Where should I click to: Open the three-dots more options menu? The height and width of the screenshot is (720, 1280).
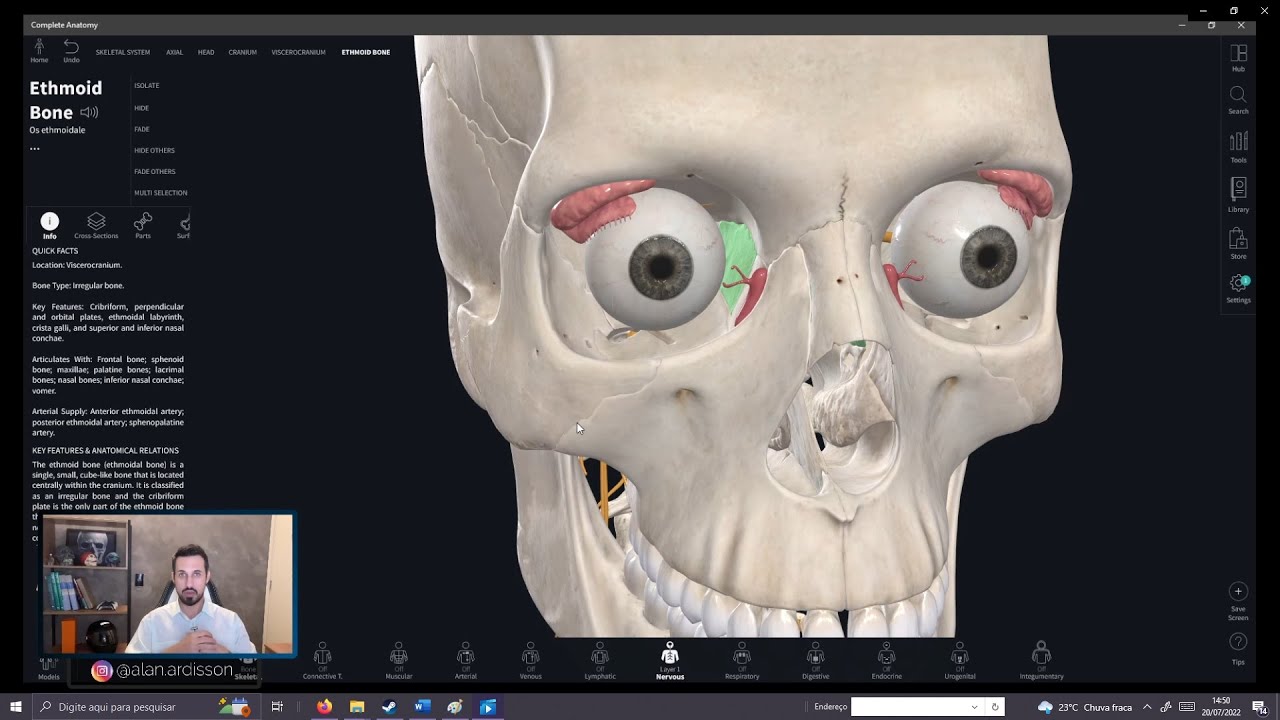35,148
